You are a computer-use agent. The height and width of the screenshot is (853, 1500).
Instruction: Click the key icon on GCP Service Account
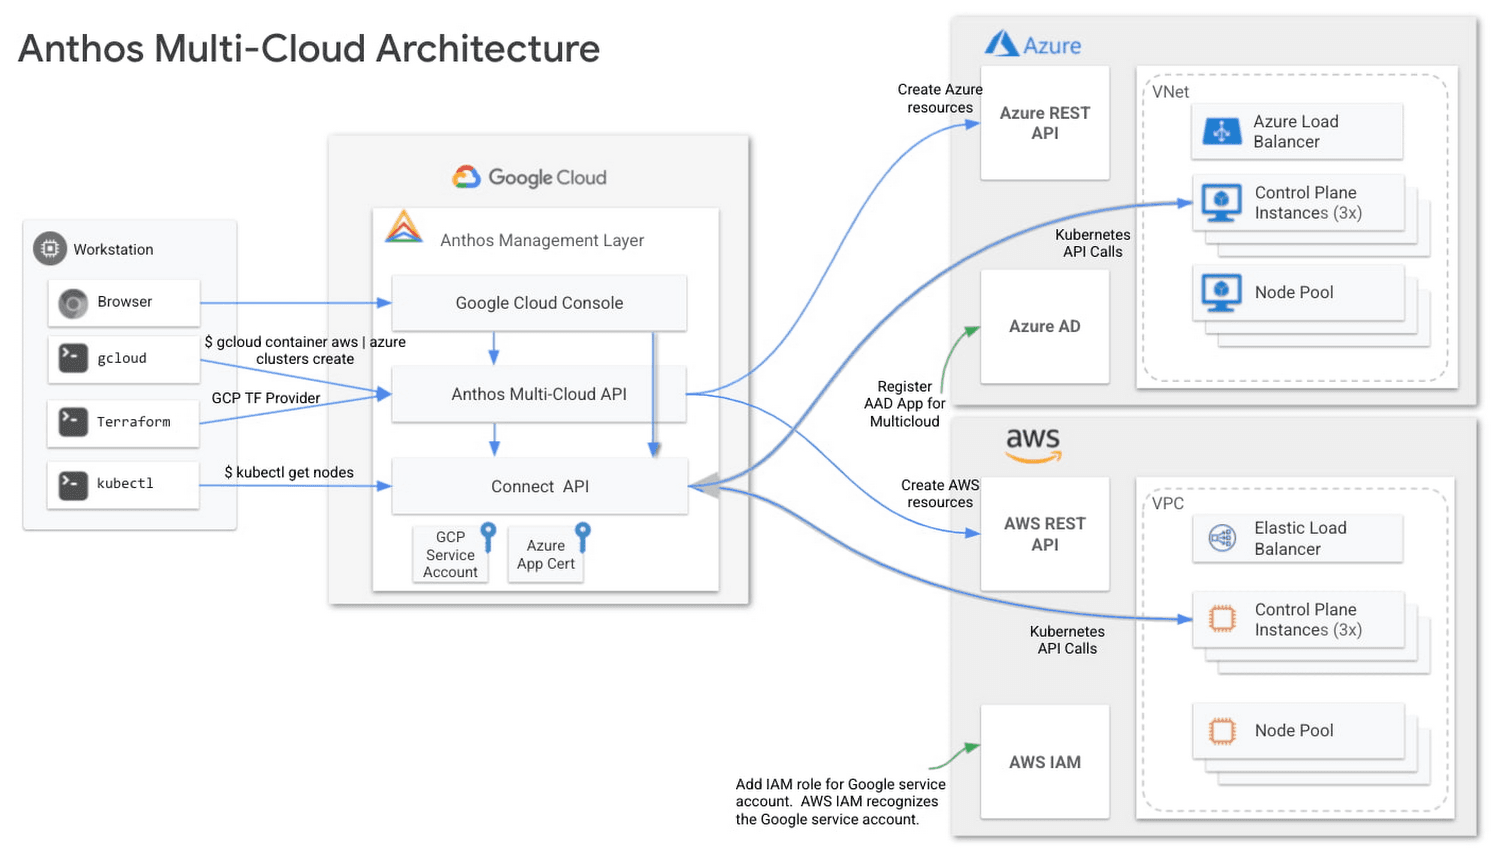point(488,536)
